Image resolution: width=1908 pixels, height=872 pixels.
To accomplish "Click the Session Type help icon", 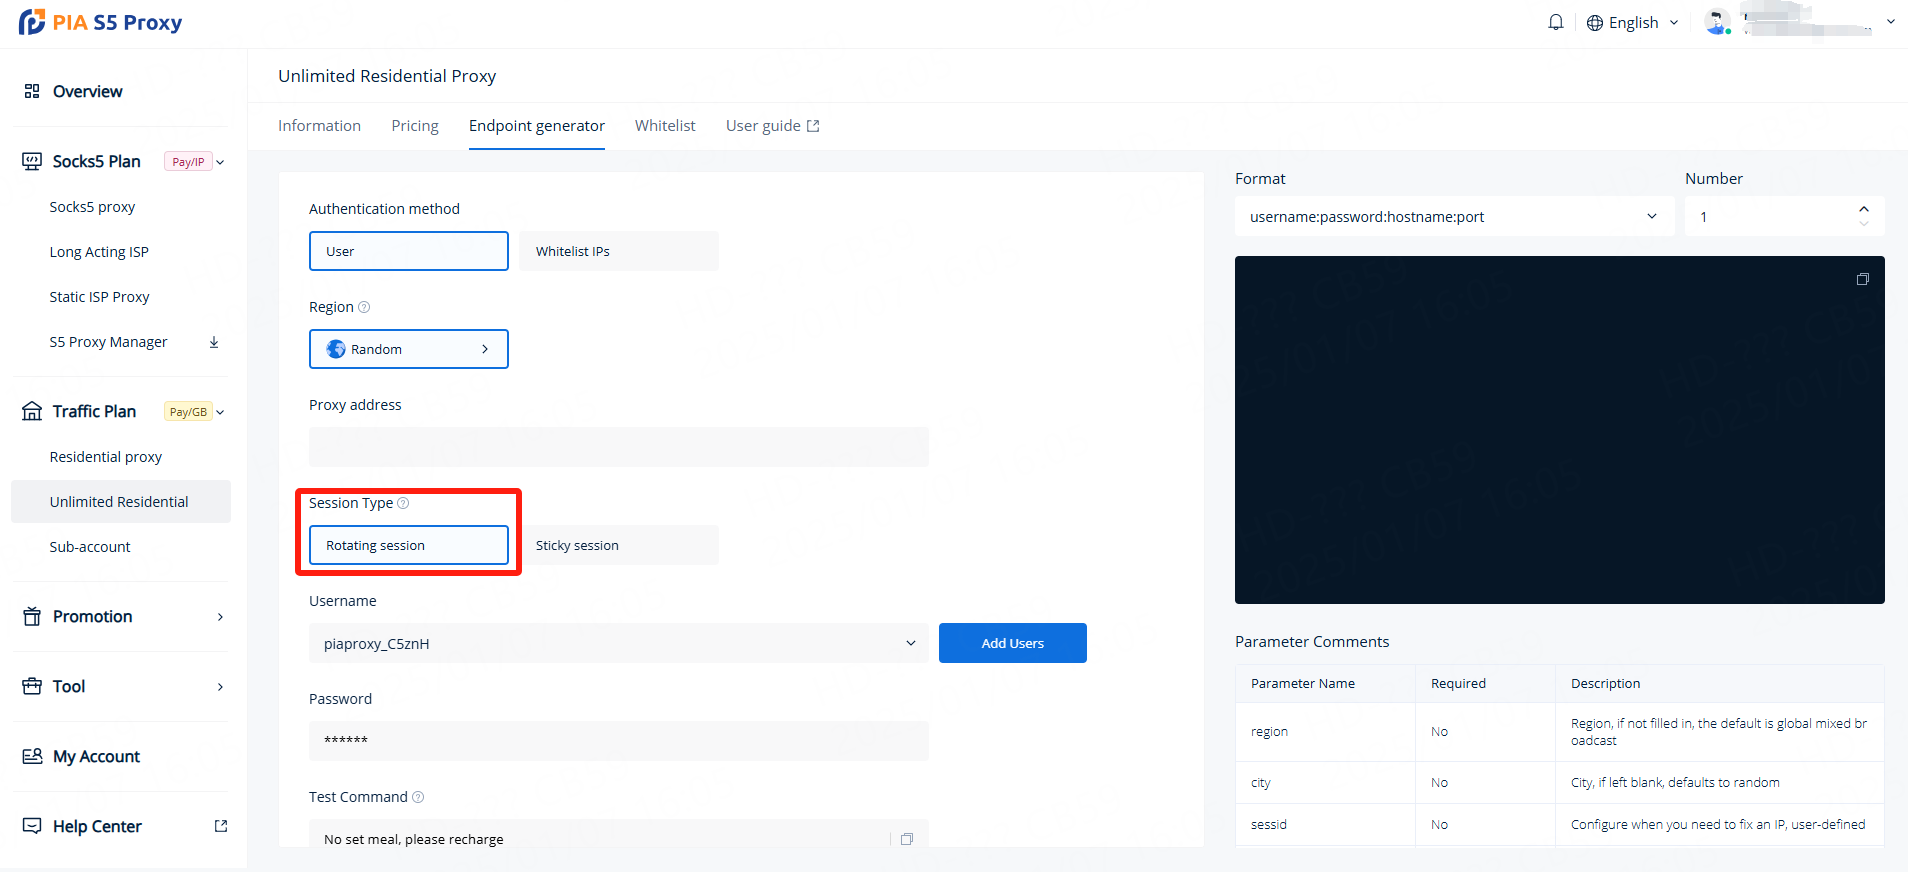I will pos(403,503).
